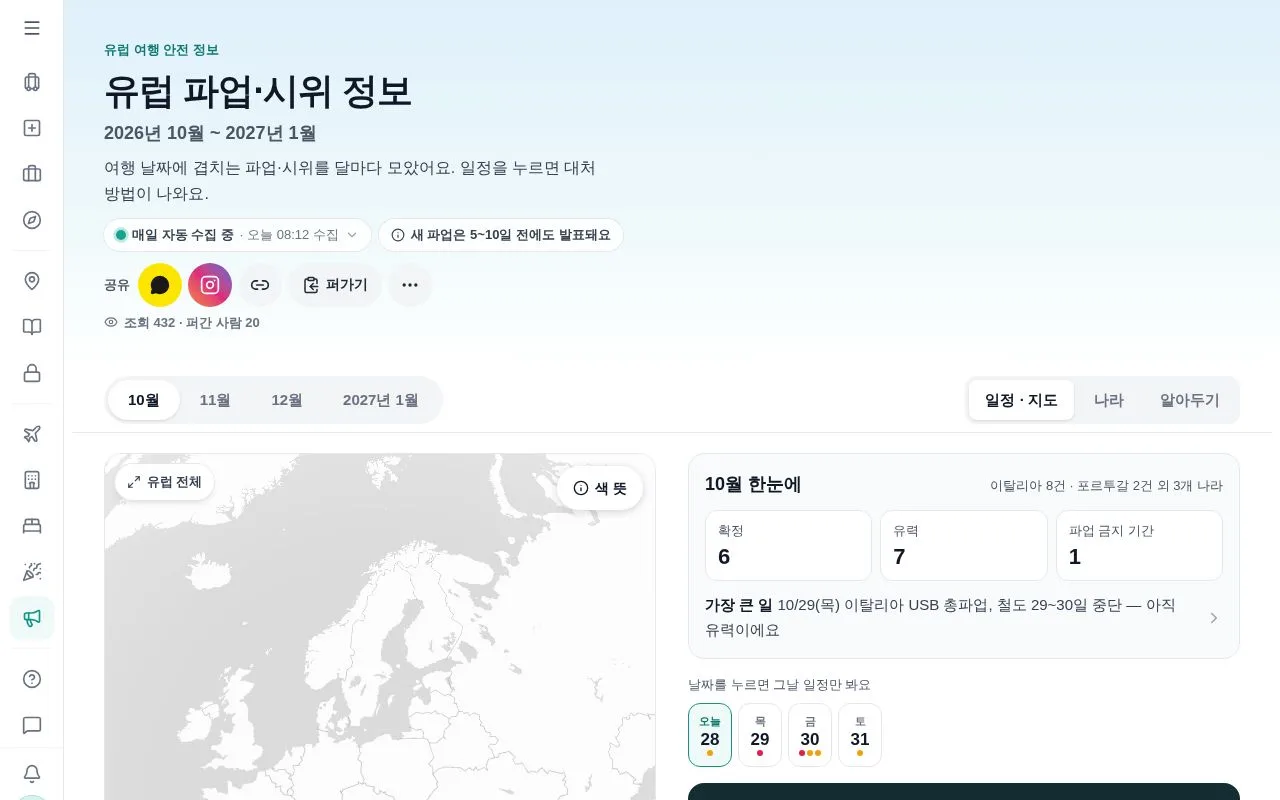Select date 오늘 28
Screen dimensions: 1280x800
[710, 735]
